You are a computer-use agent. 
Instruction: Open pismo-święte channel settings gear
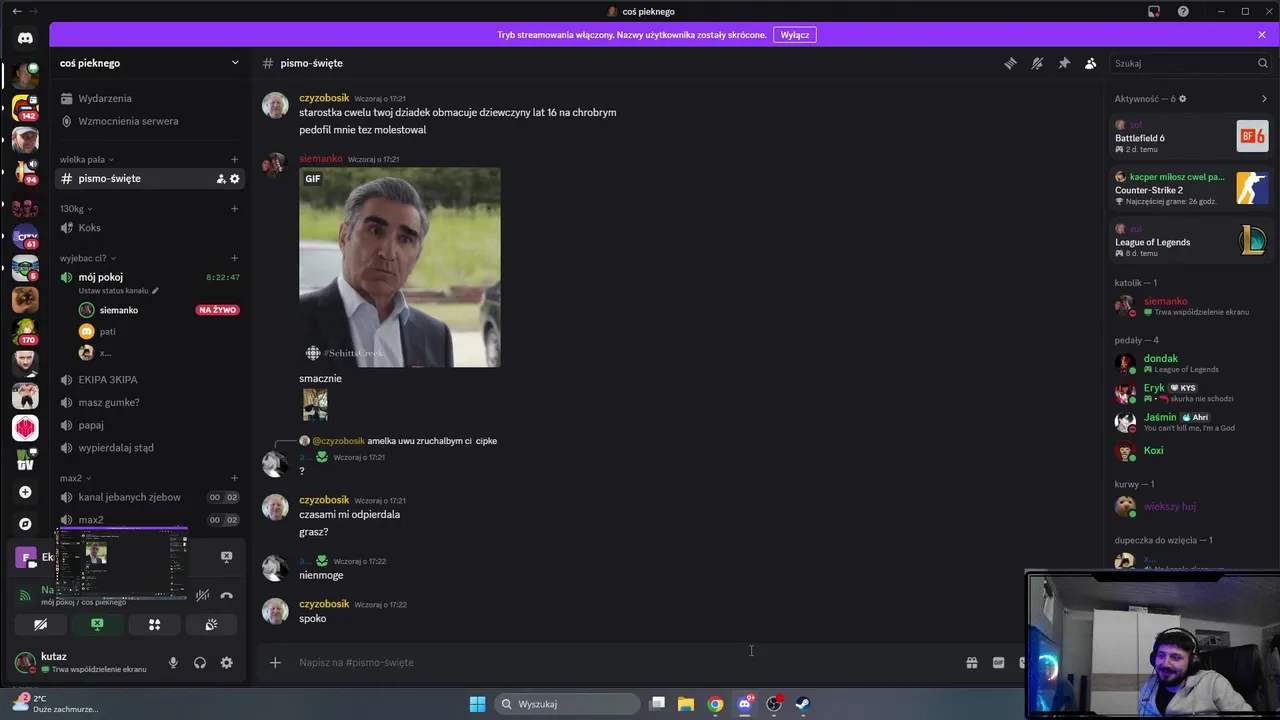(235, 179)
